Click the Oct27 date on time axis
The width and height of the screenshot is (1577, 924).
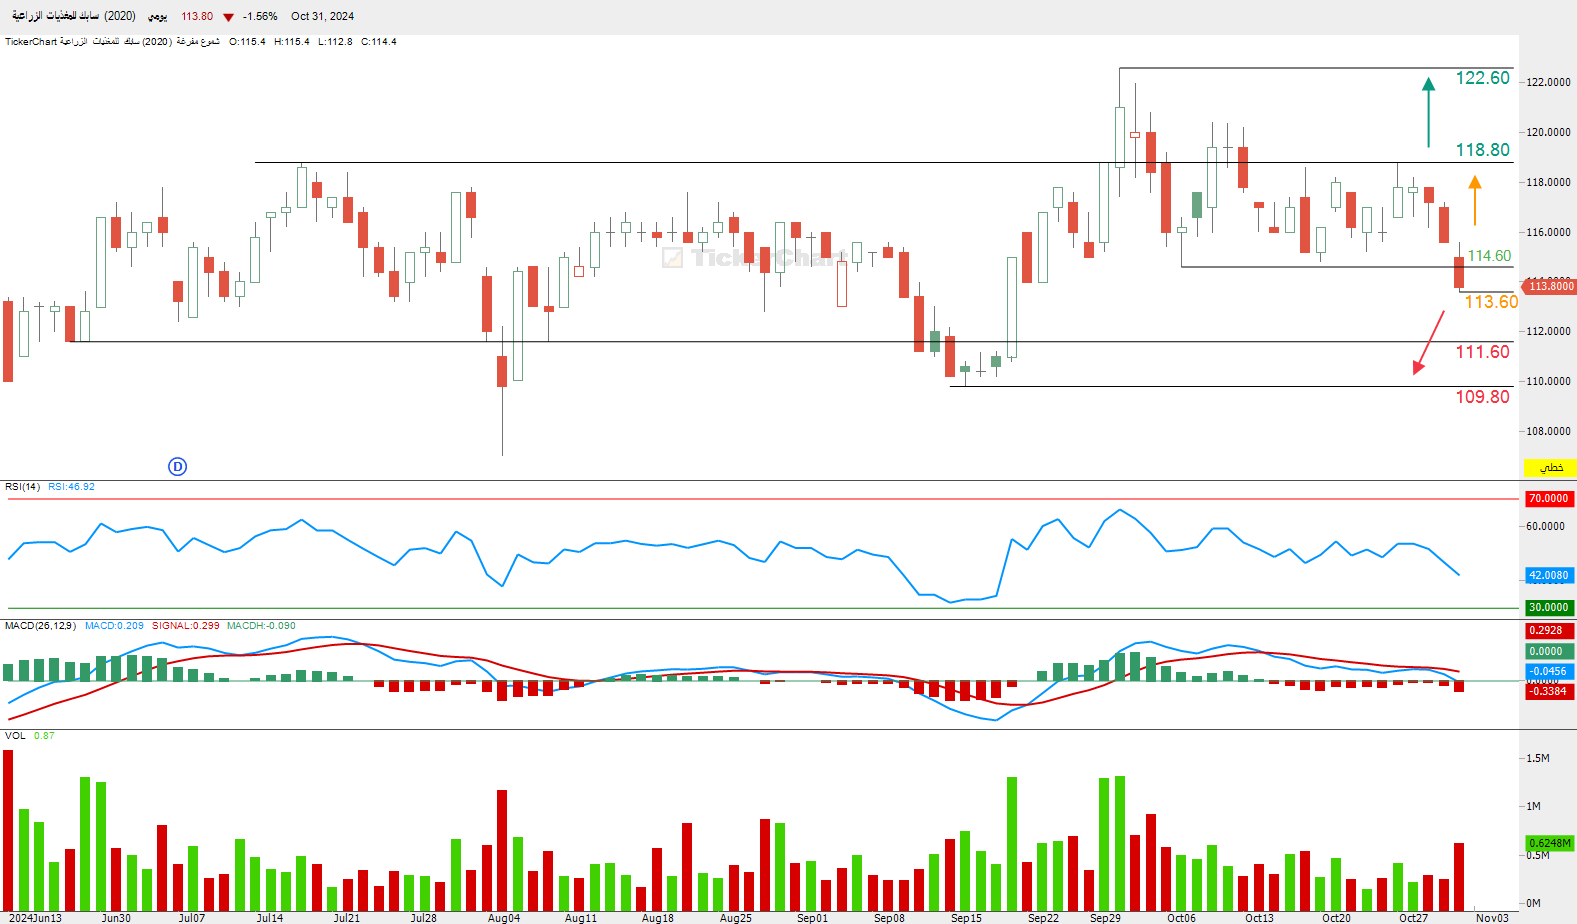tap(1413, 918)
